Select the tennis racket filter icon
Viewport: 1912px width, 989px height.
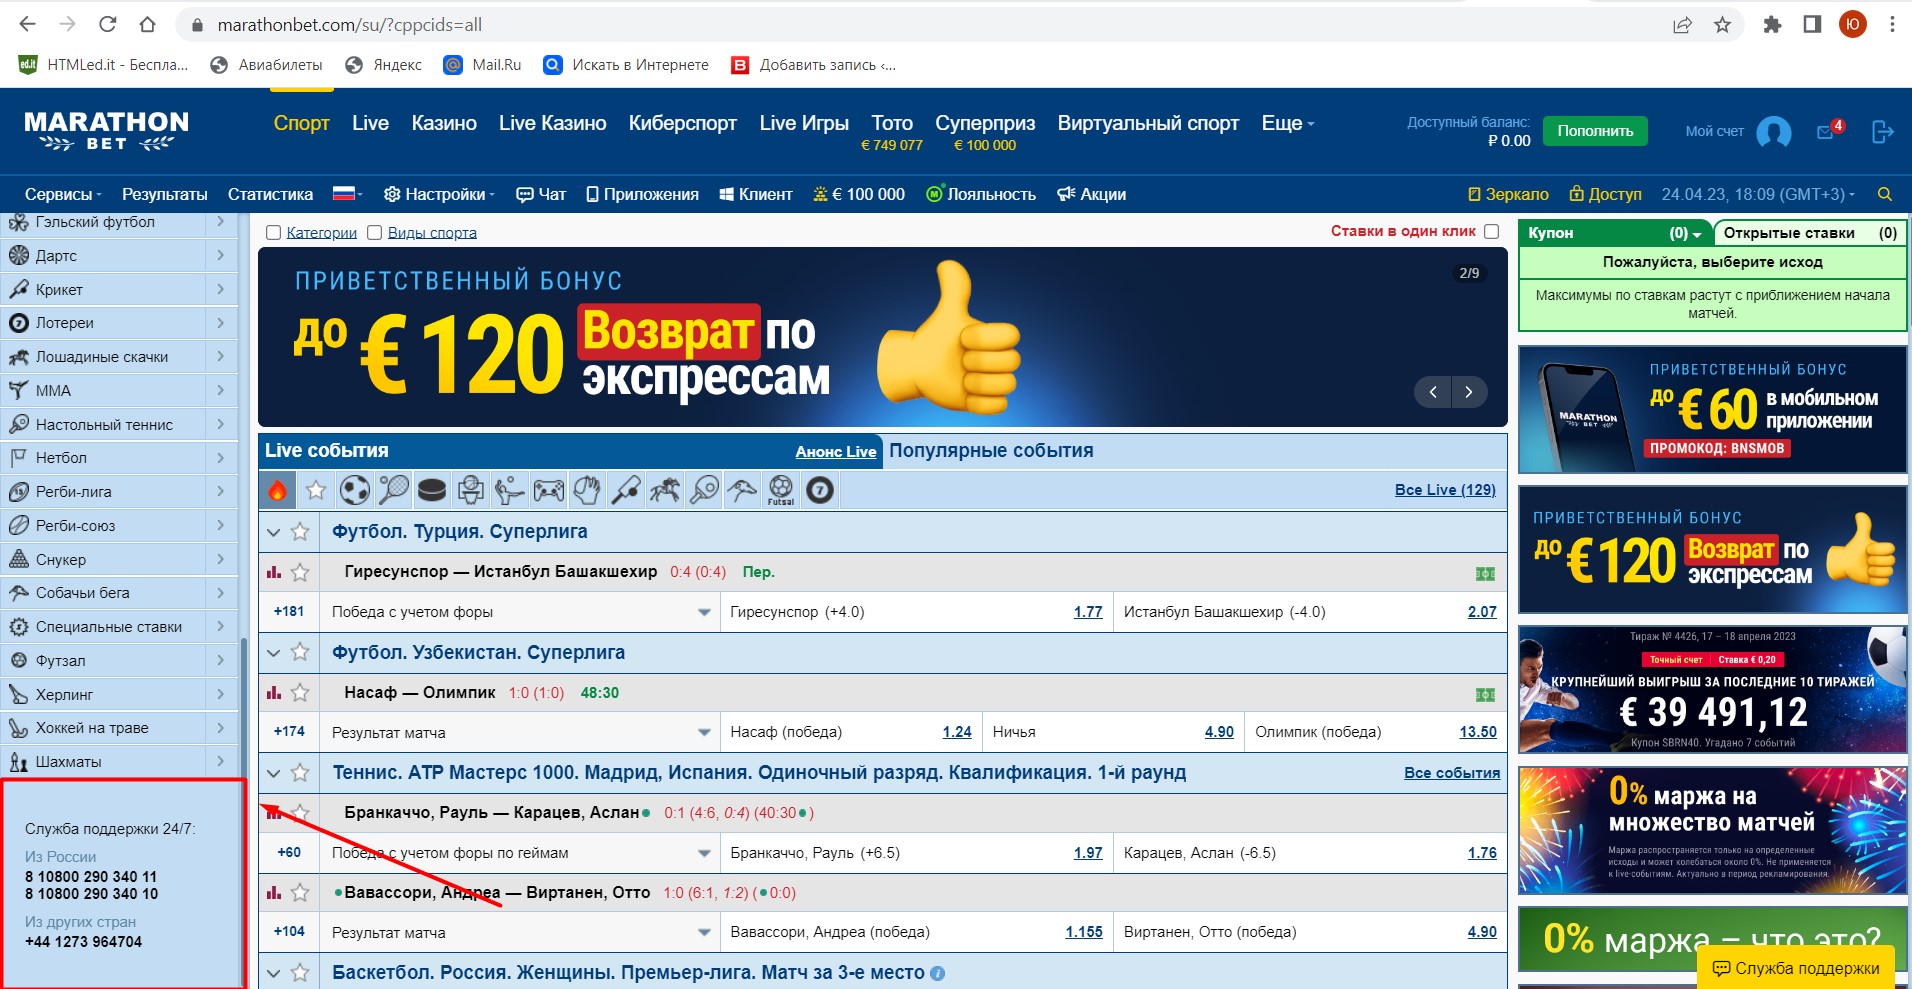393,490
